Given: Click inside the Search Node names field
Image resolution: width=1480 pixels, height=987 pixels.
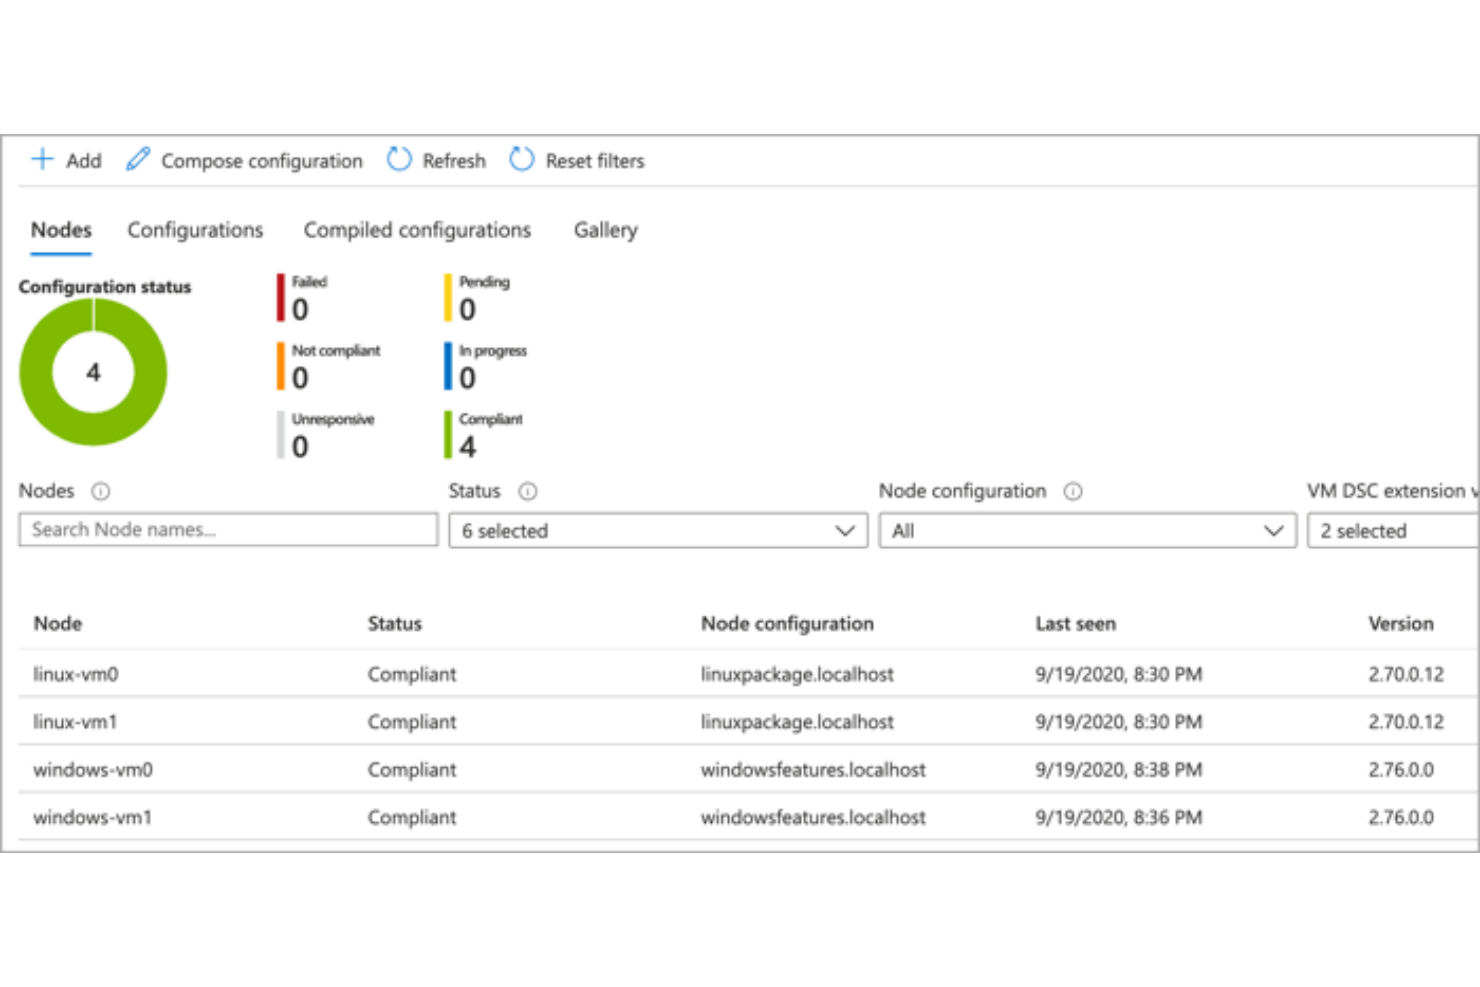Looking at the screenshot, I should [227, 529].
